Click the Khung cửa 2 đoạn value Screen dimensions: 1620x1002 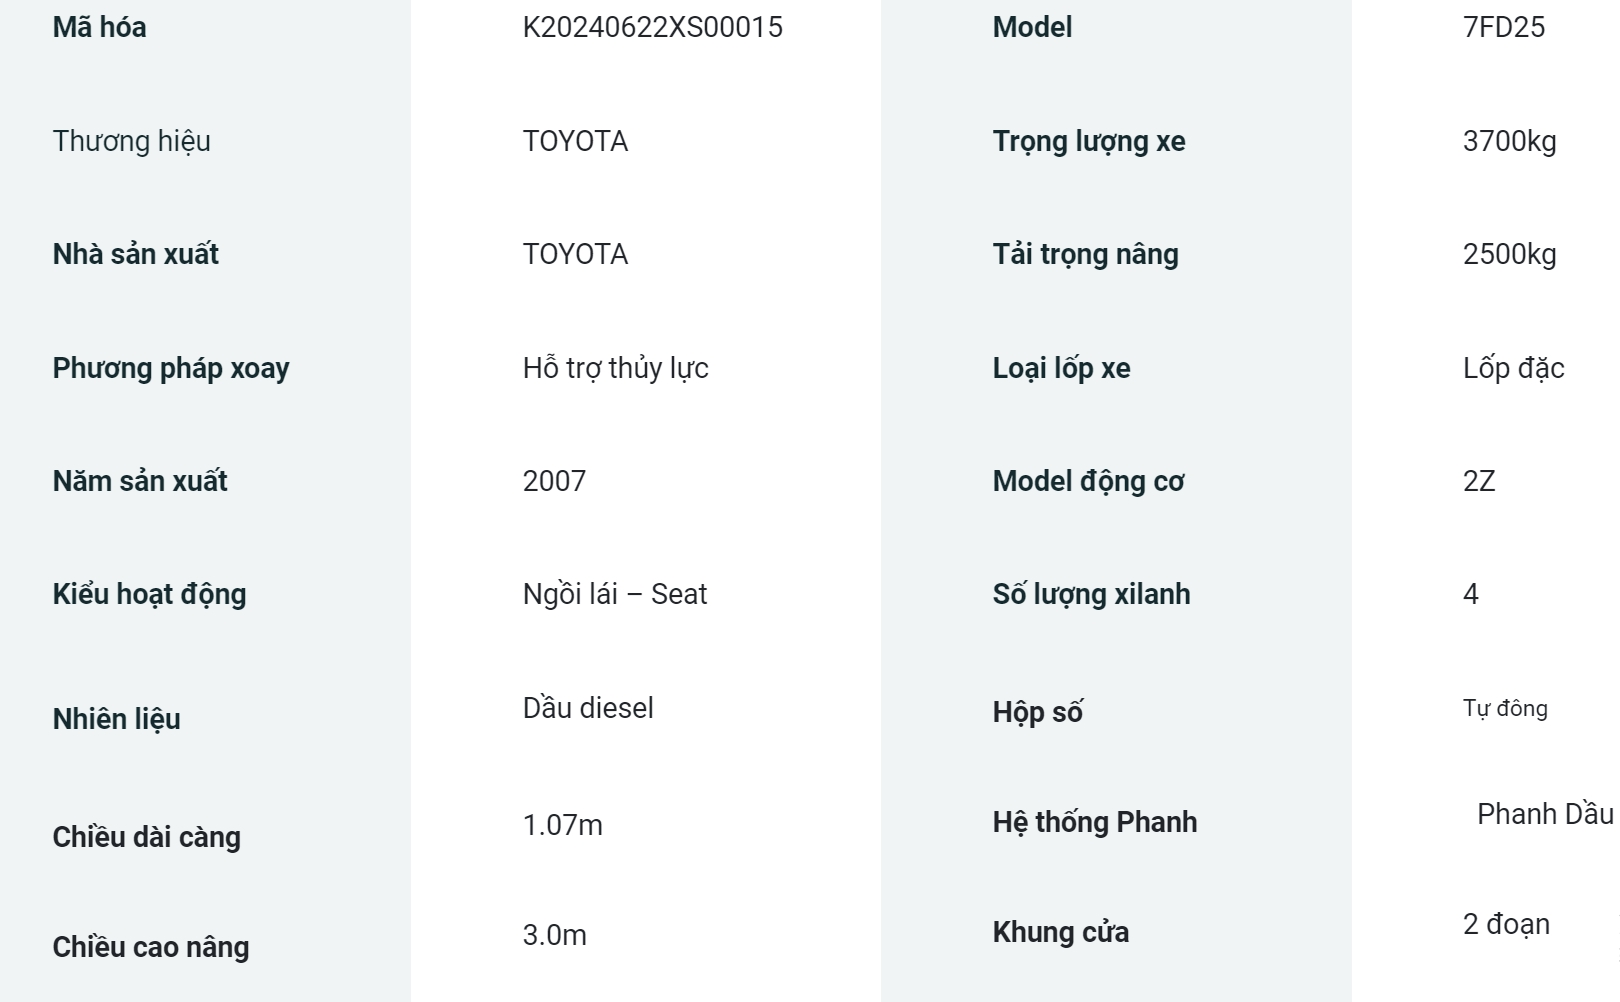1506,924
